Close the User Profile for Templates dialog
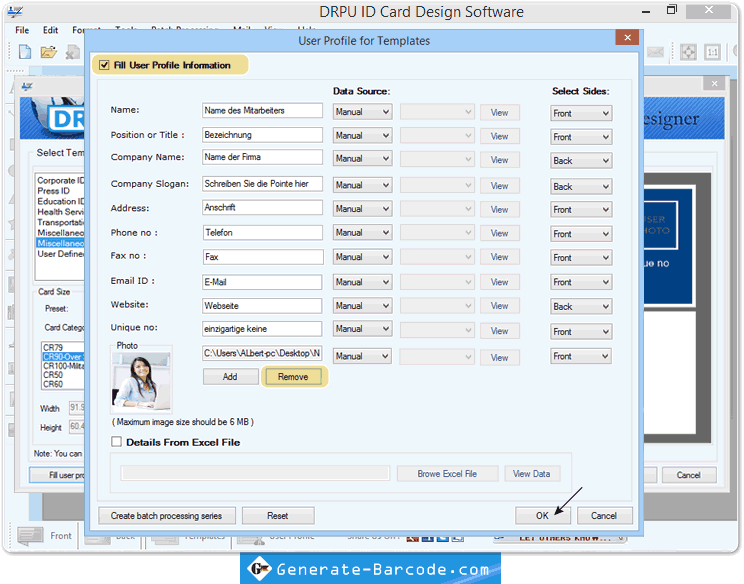 [x=627, y=37]
